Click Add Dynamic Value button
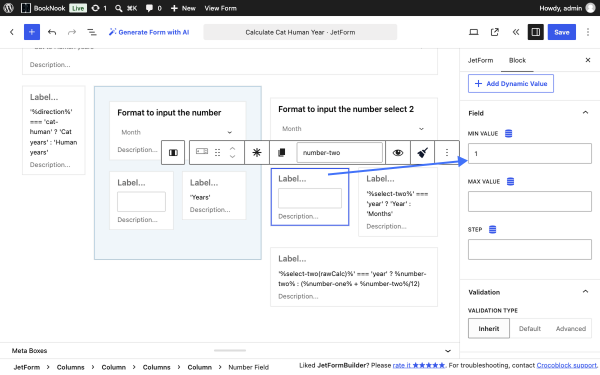Viewport: 600px width, 375px height. pyautogui.click(x=511, y=83)
